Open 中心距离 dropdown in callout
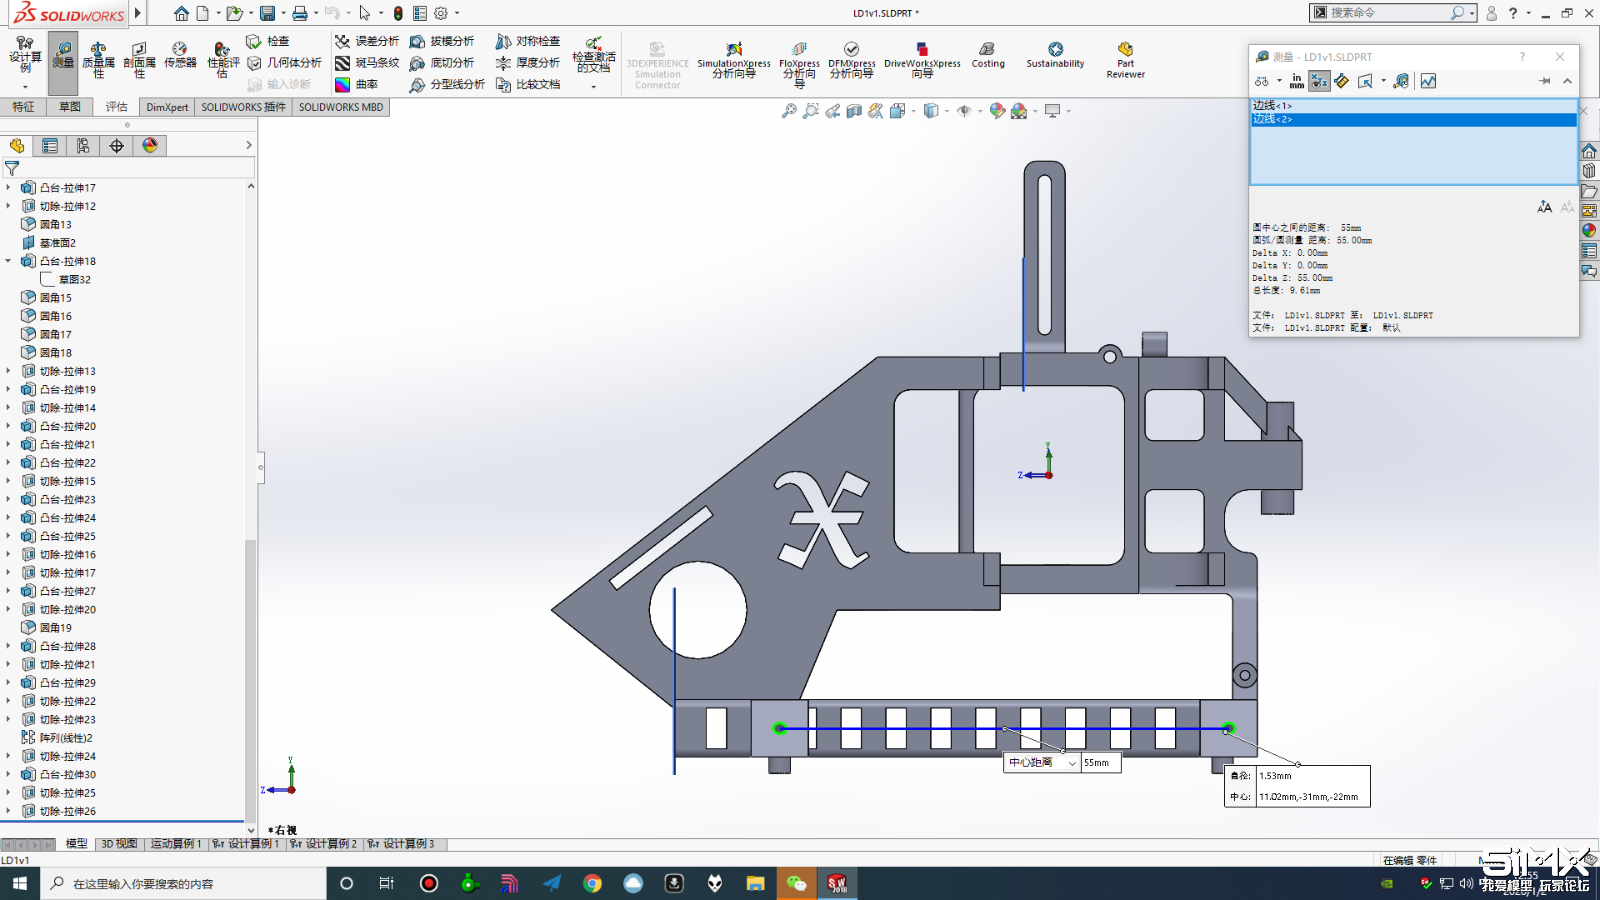Viewport: 1600px width, 900px height. (1072, 763)
